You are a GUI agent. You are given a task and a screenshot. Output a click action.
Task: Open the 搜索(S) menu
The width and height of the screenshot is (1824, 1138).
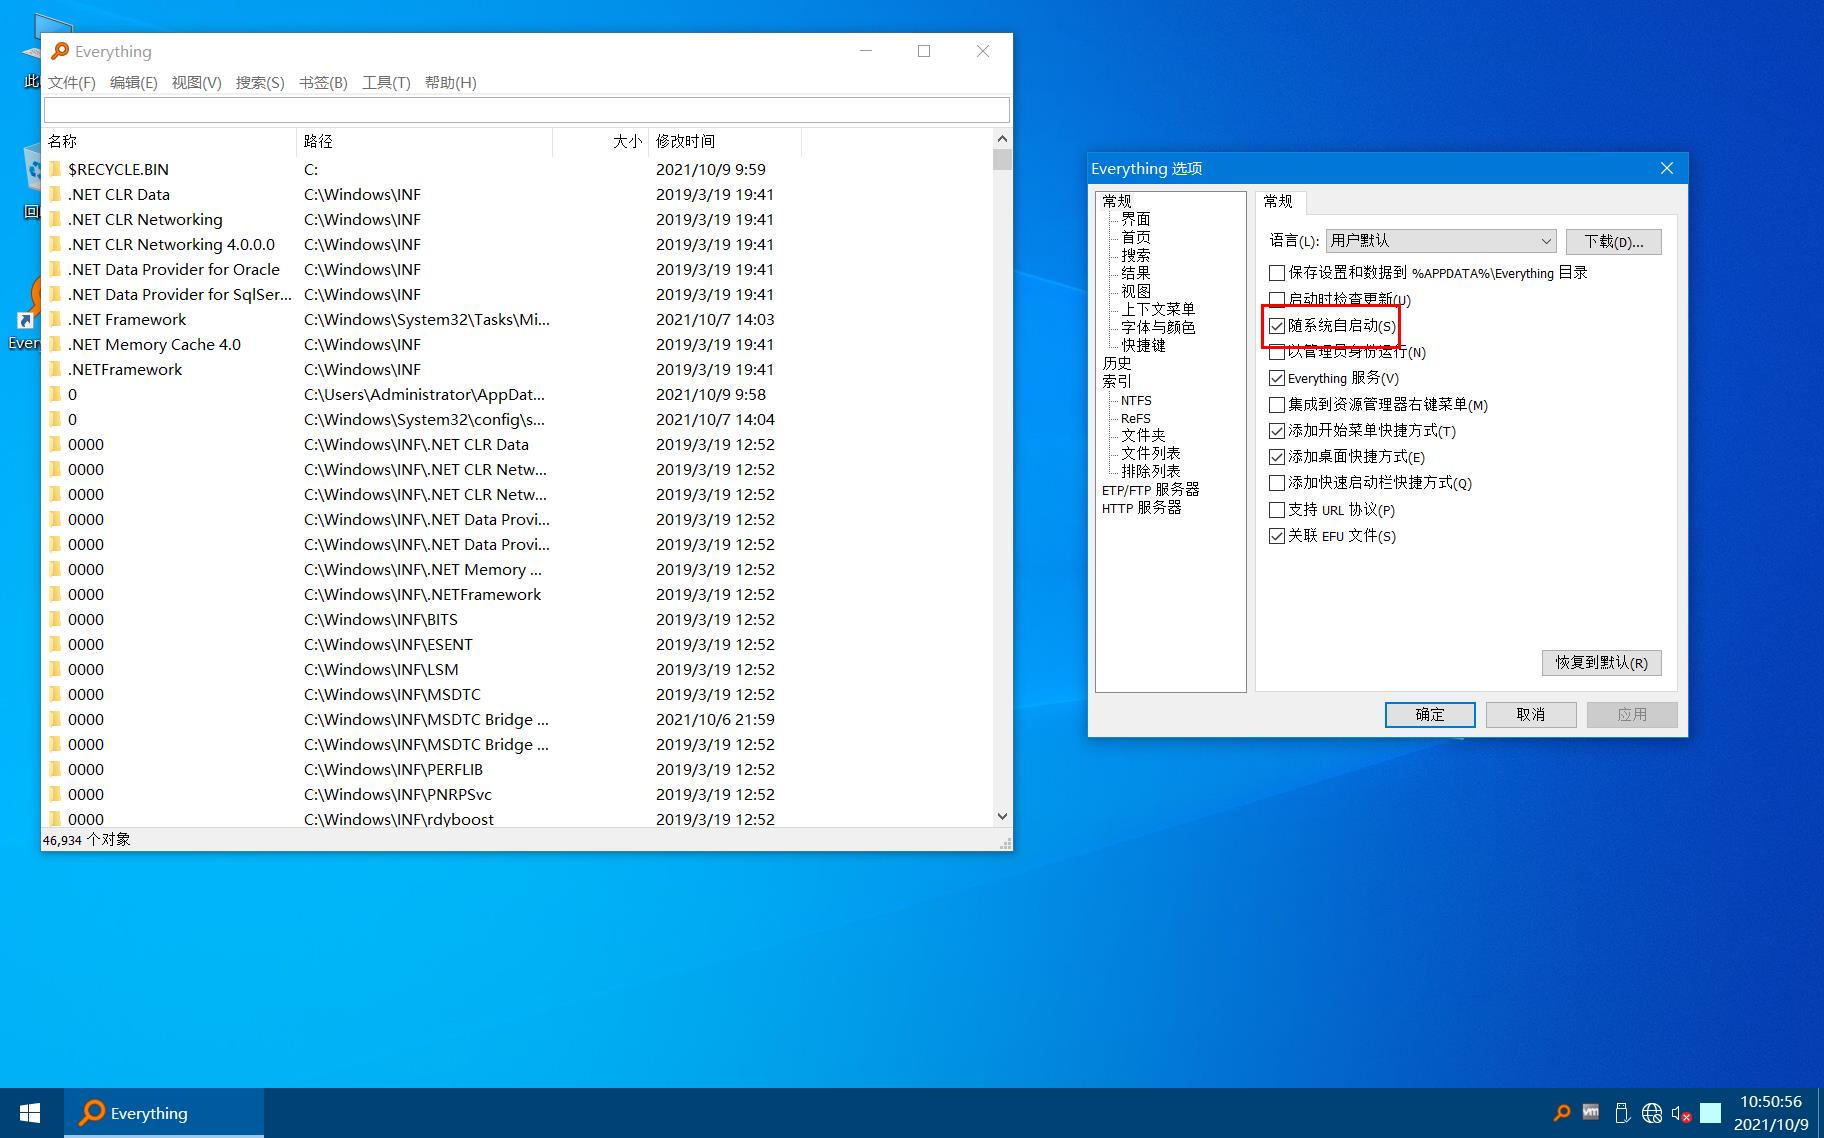coord(260,82)
